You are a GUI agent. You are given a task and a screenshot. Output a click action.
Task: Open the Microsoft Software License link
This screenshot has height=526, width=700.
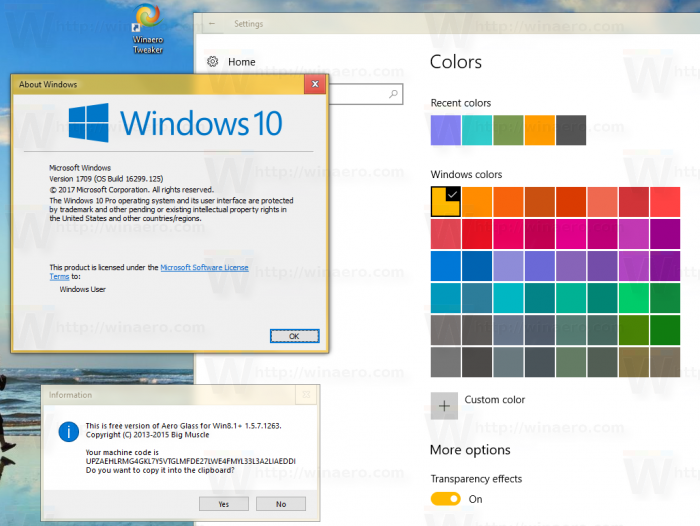[204, 267]
